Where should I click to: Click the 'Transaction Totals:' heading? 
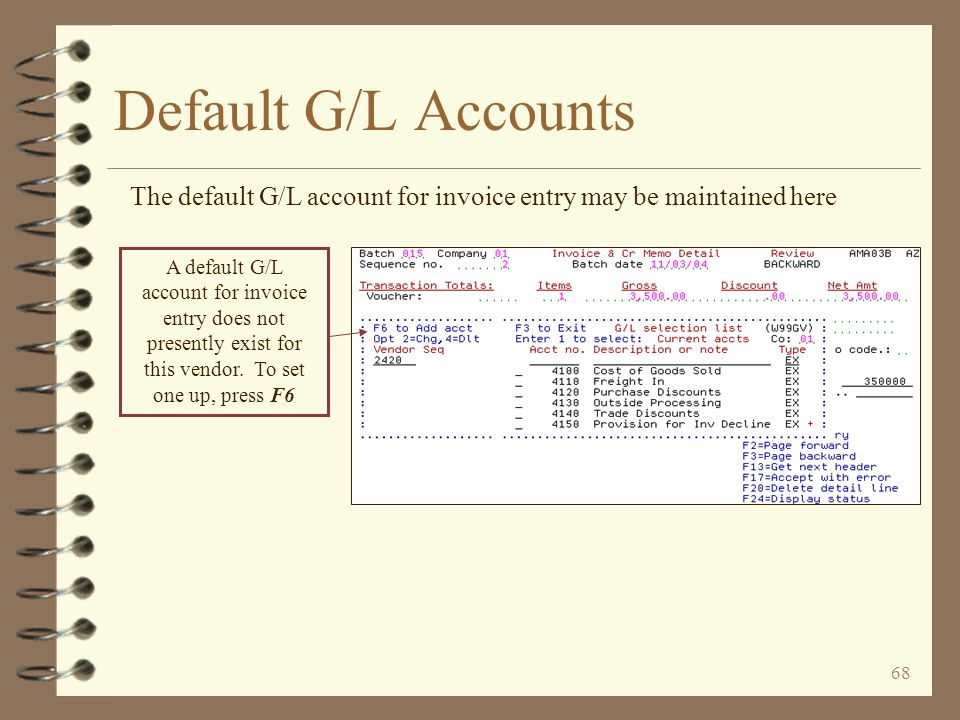click(x=426, y=286)
